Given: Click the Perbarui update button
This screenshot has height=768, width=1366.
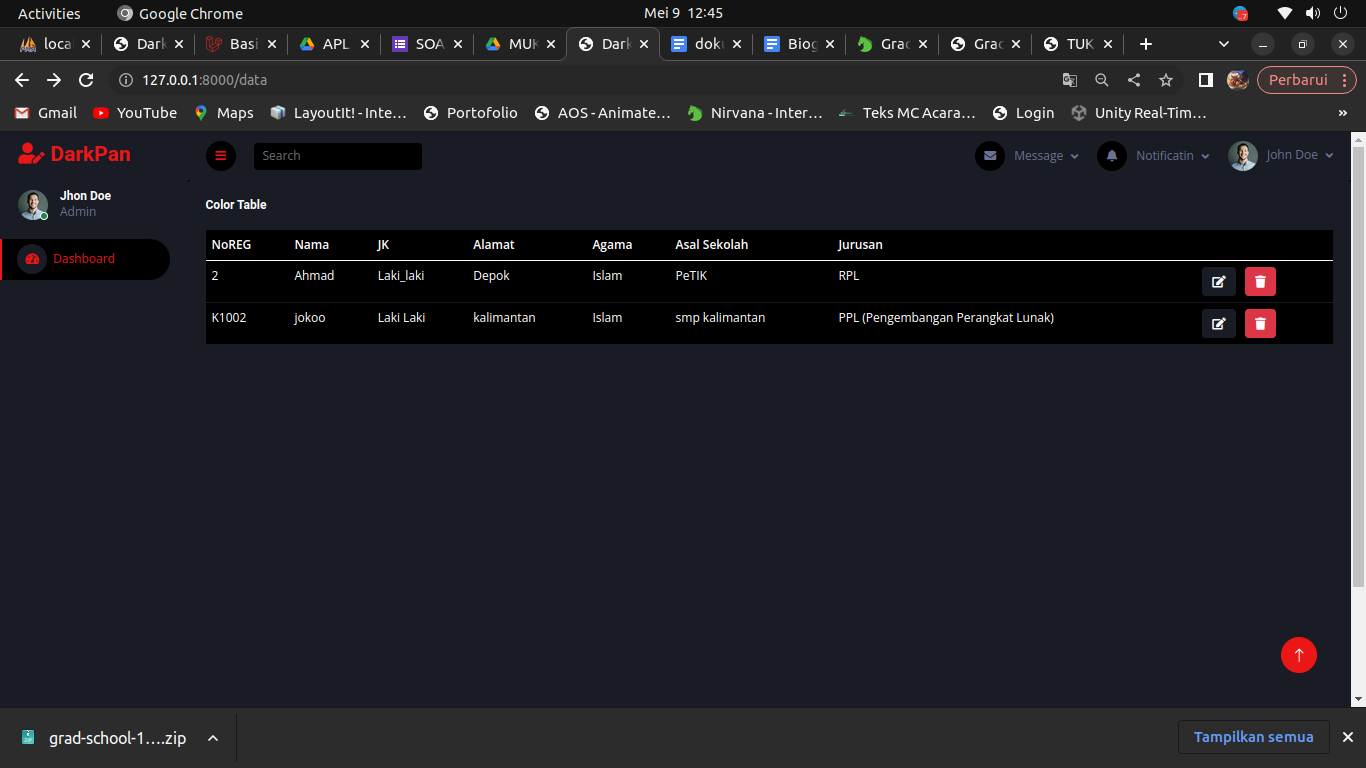Looking at the screenshot, I should tap(1297, 80).
